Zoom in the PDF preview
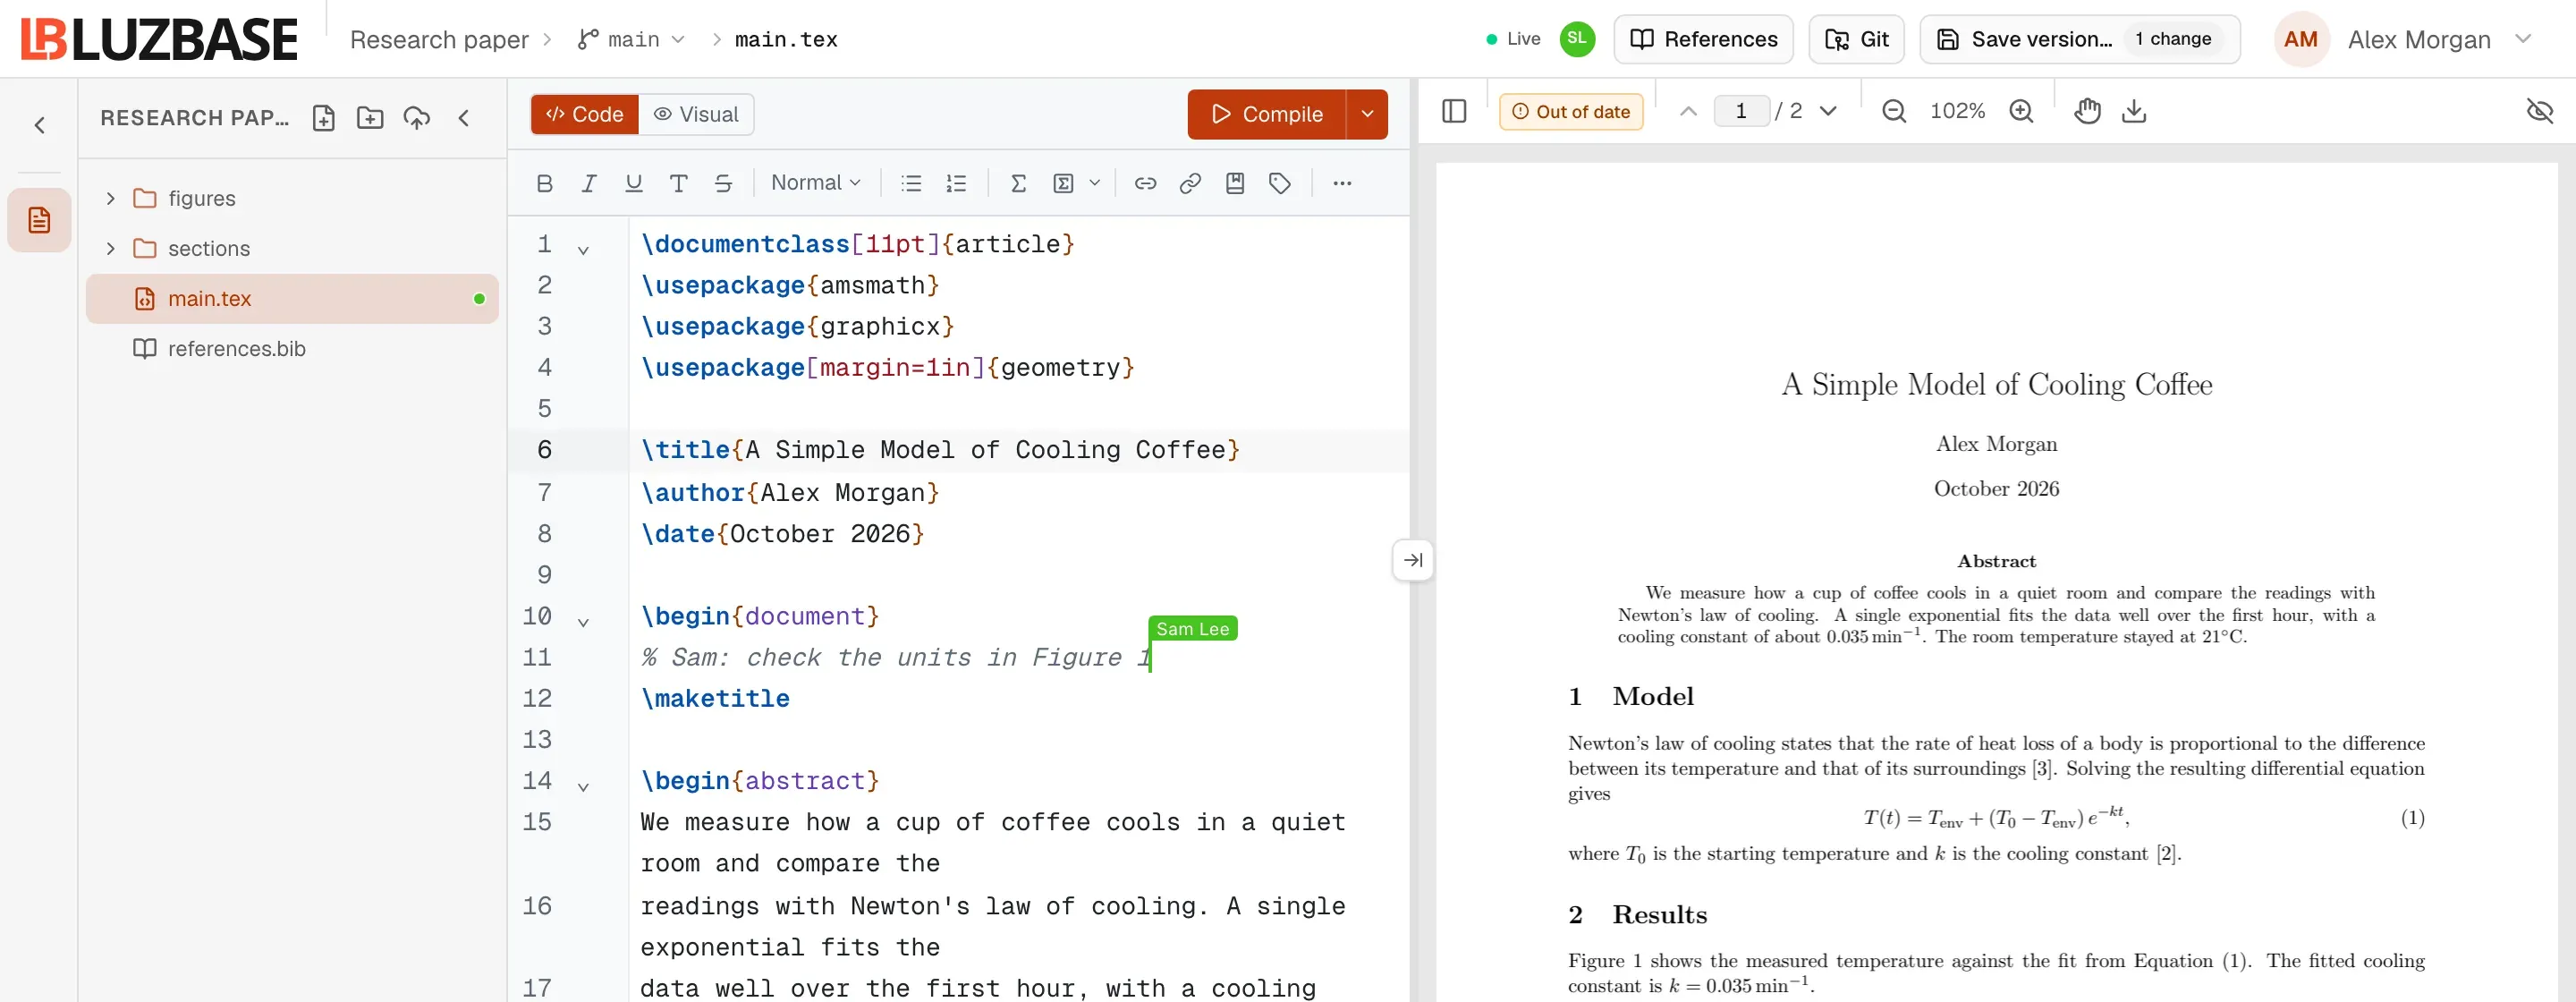The height and width of the screenshot is (1002, 2576). (x=2021, y=111)
